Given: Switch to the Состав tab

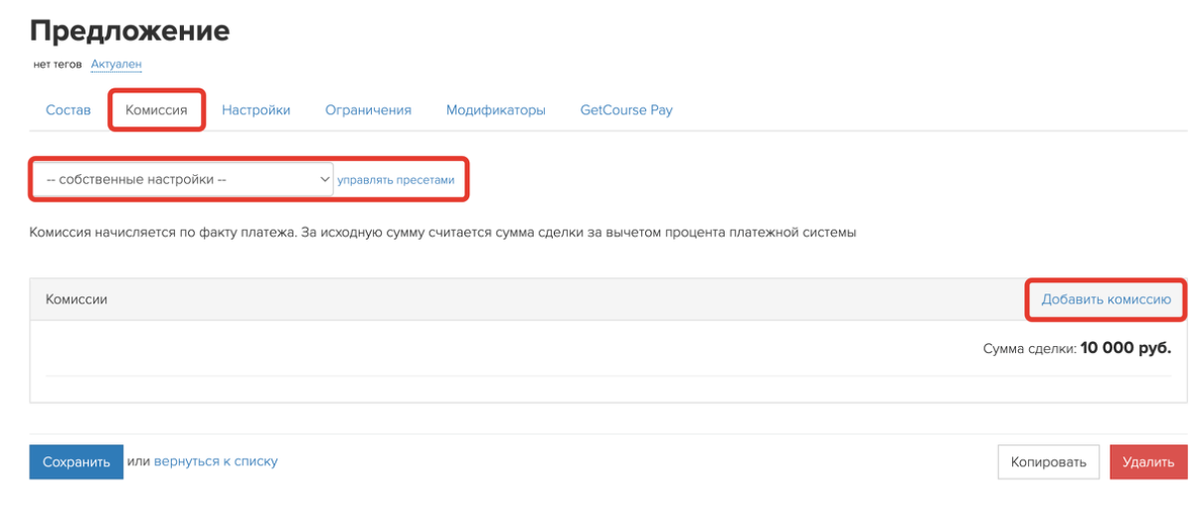Looking at the screenshot, I should pyautogui.click(x=68, y=110).
